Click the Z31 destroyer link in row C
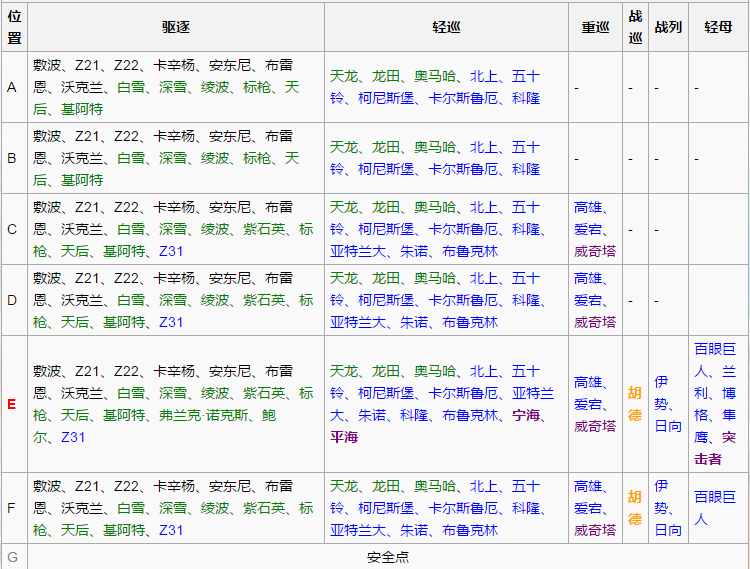750x569 pixels. (x=171, y=251)
